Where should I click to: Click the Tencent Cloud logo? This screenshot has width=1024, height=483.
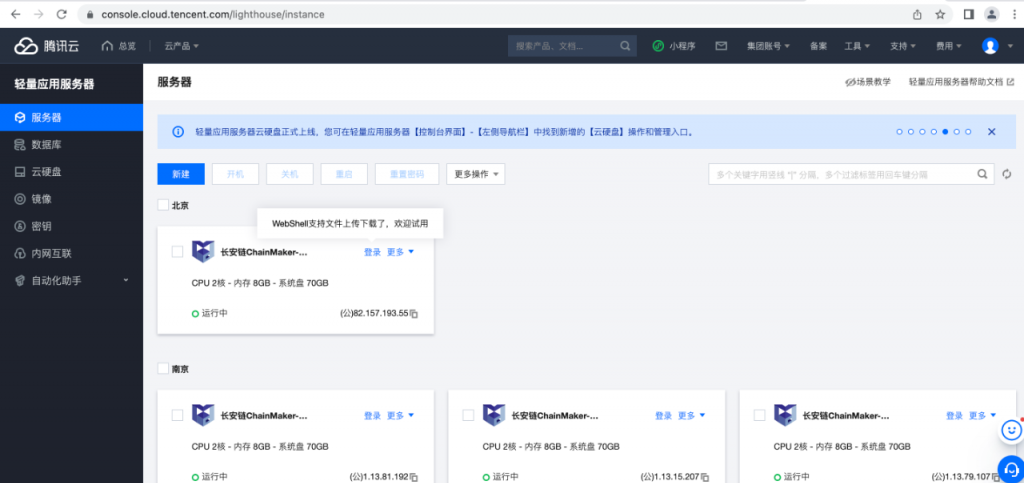(47, 46)
